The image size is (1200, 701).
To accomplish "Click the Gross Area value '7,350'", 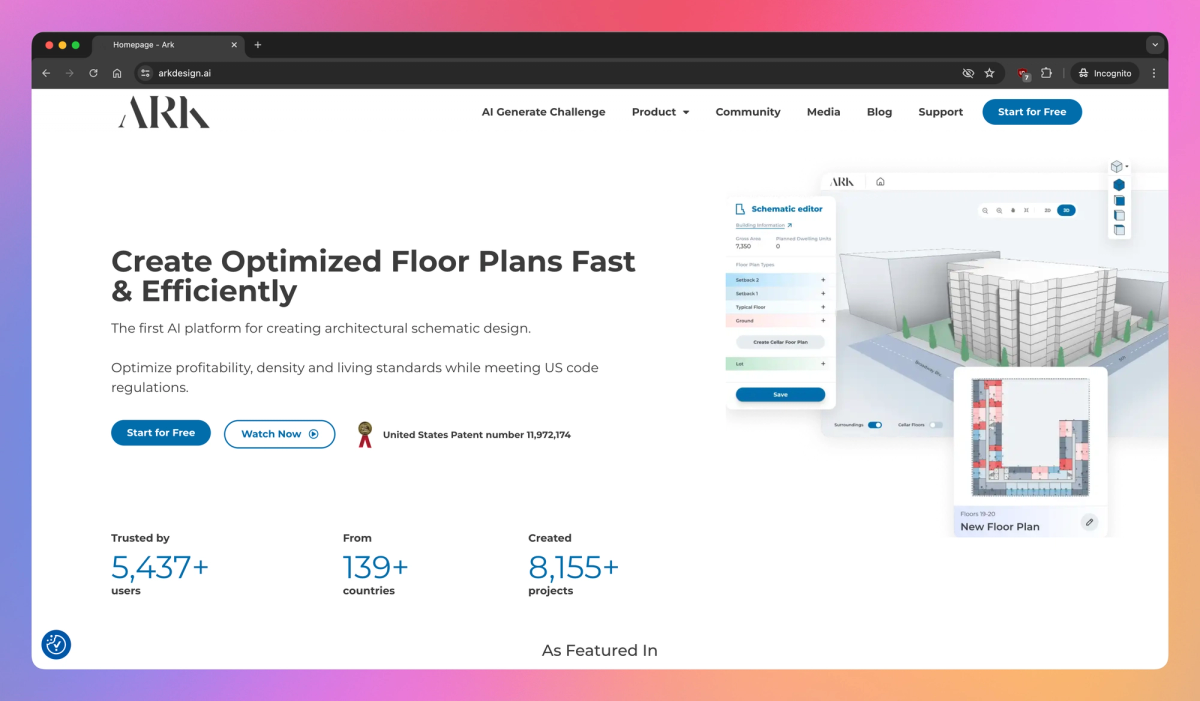I will pos(743,246).
